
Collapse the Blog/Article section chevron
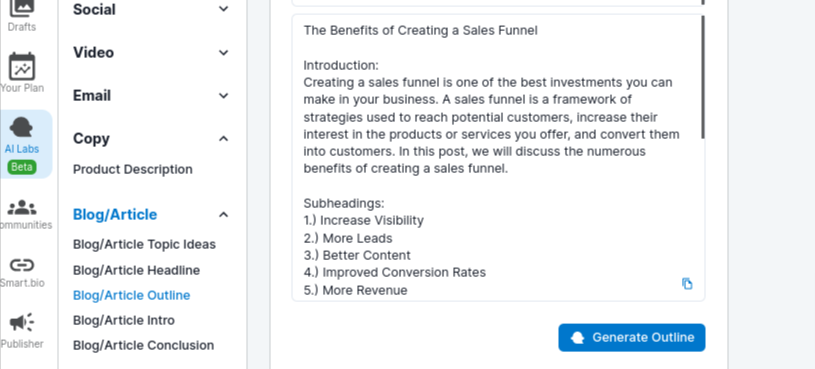click(x=224, y=215)
